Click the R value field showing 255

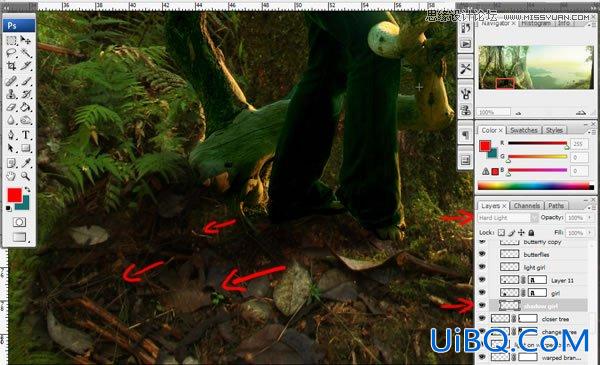(579, 144)
